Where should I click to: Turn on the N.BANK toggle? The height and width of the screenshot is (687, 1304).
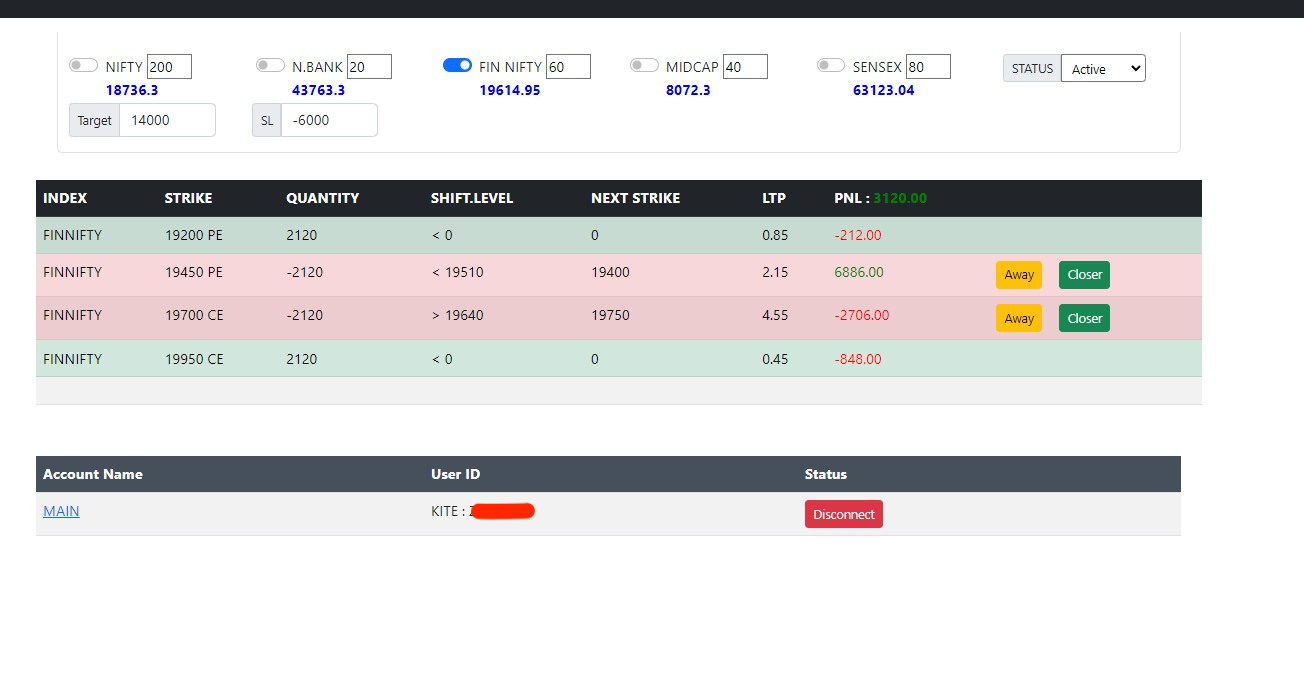(270, 66)
